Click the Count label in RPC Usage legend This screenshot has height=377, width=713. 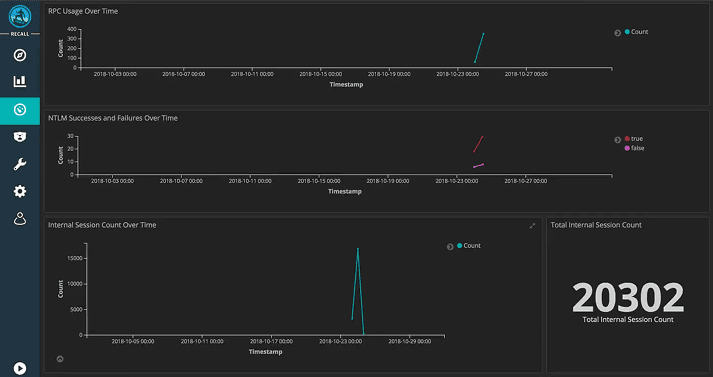pyautogui.click(x=640, y=32)
